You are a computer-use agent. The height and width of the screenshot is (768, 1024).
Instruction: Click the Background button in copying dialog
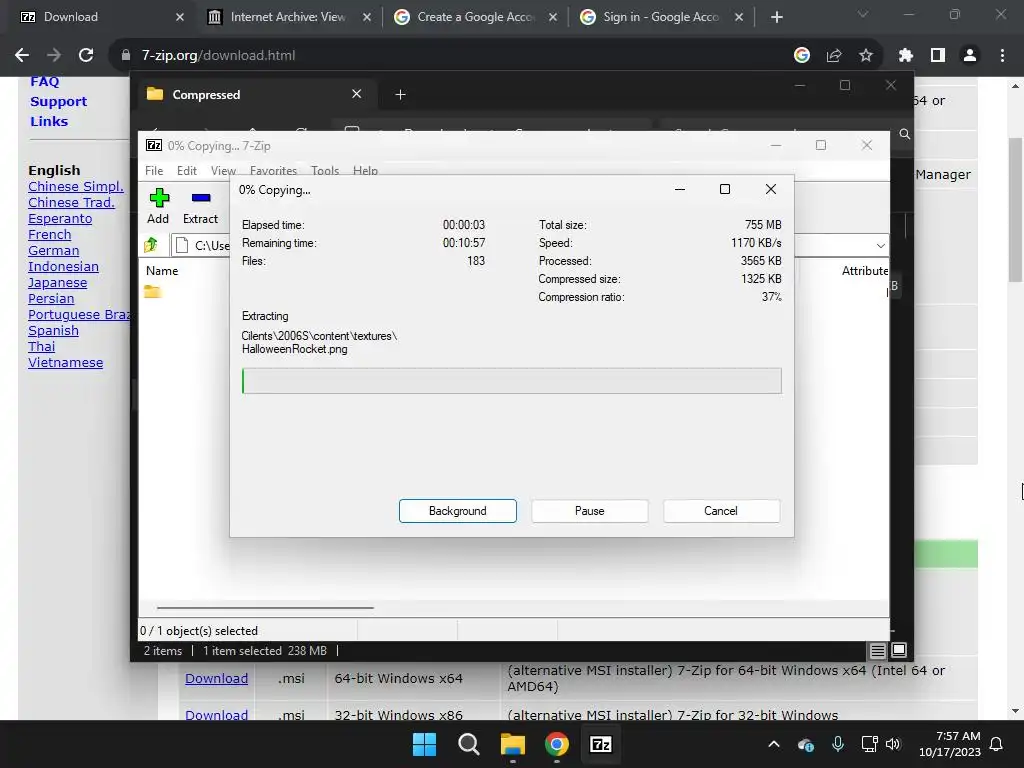[x=458, y=511]
